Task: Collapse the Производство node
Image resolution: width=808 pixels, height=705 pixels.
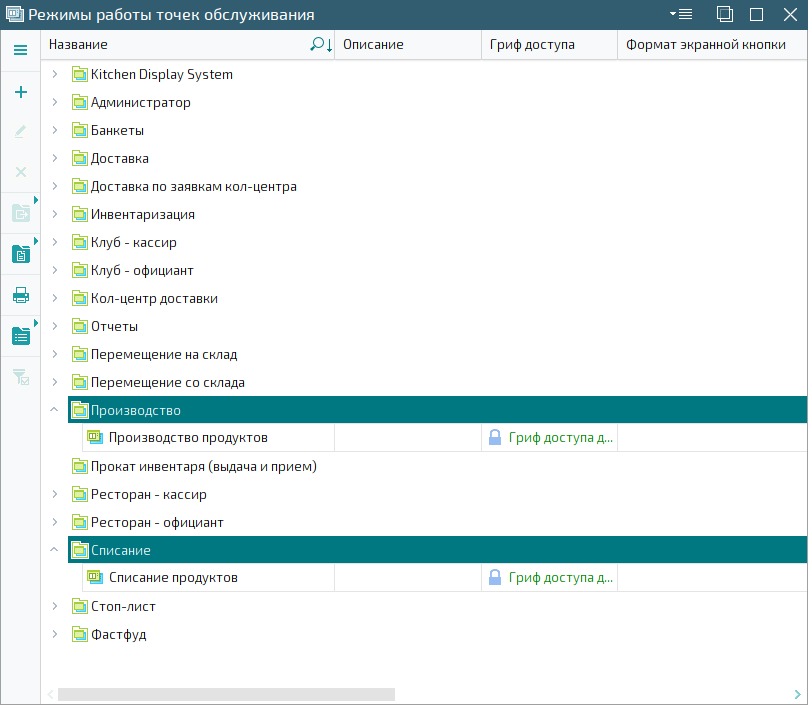Action: point(54,410)
